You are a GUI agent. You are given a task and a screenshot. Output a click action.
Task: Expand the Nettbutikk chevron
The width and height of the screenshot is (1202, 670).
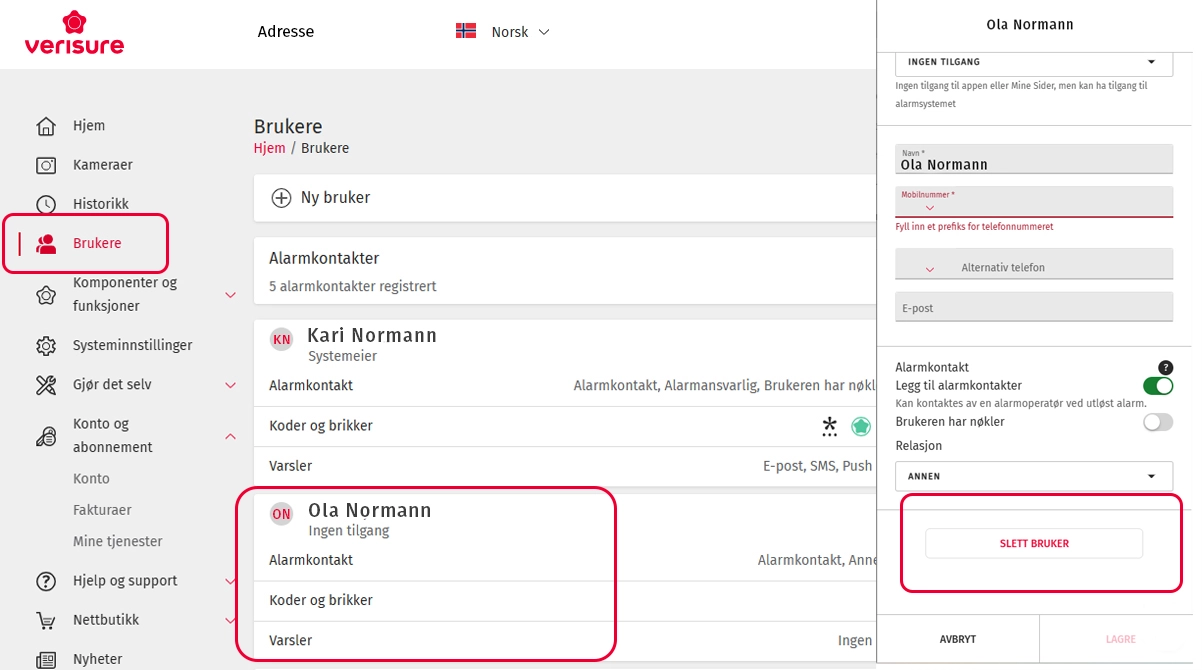[230, 620]
